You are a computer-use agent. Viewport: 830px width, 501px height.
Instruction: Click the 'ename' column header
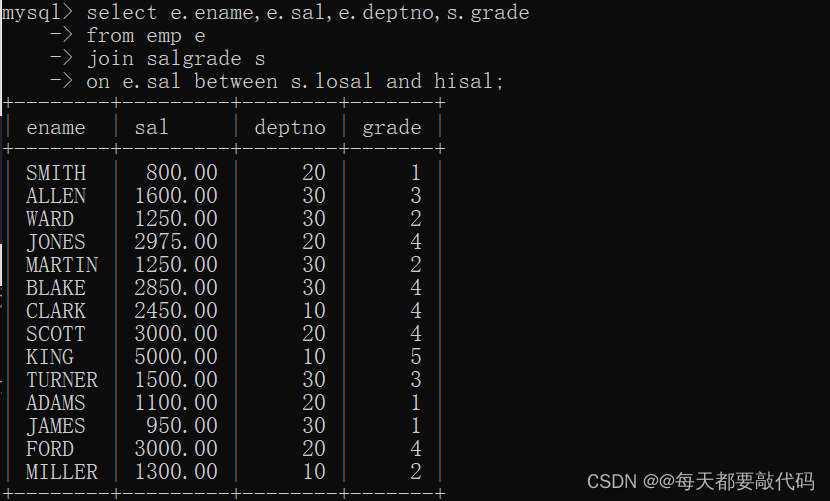[x=56, y=128]
